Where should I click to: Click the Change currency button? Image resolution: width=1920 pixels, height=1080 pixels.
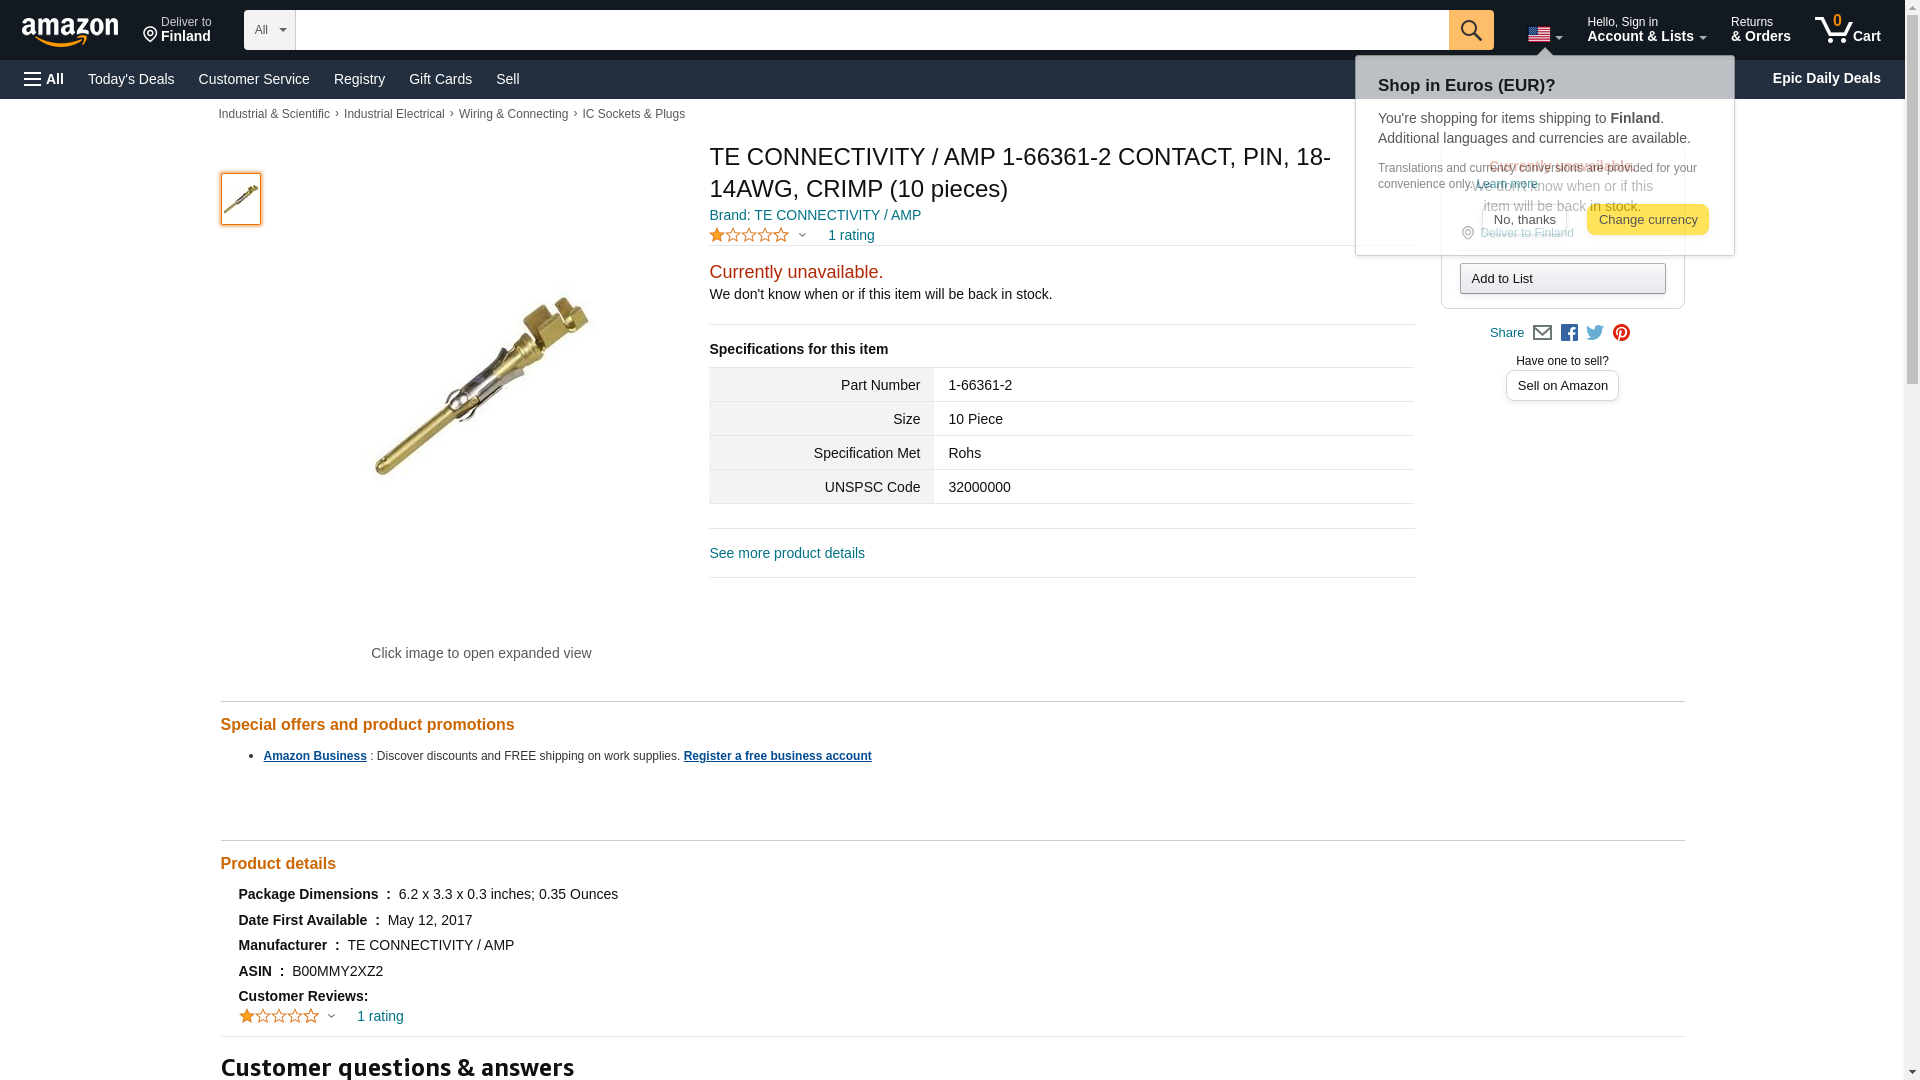click(1647, 220)
